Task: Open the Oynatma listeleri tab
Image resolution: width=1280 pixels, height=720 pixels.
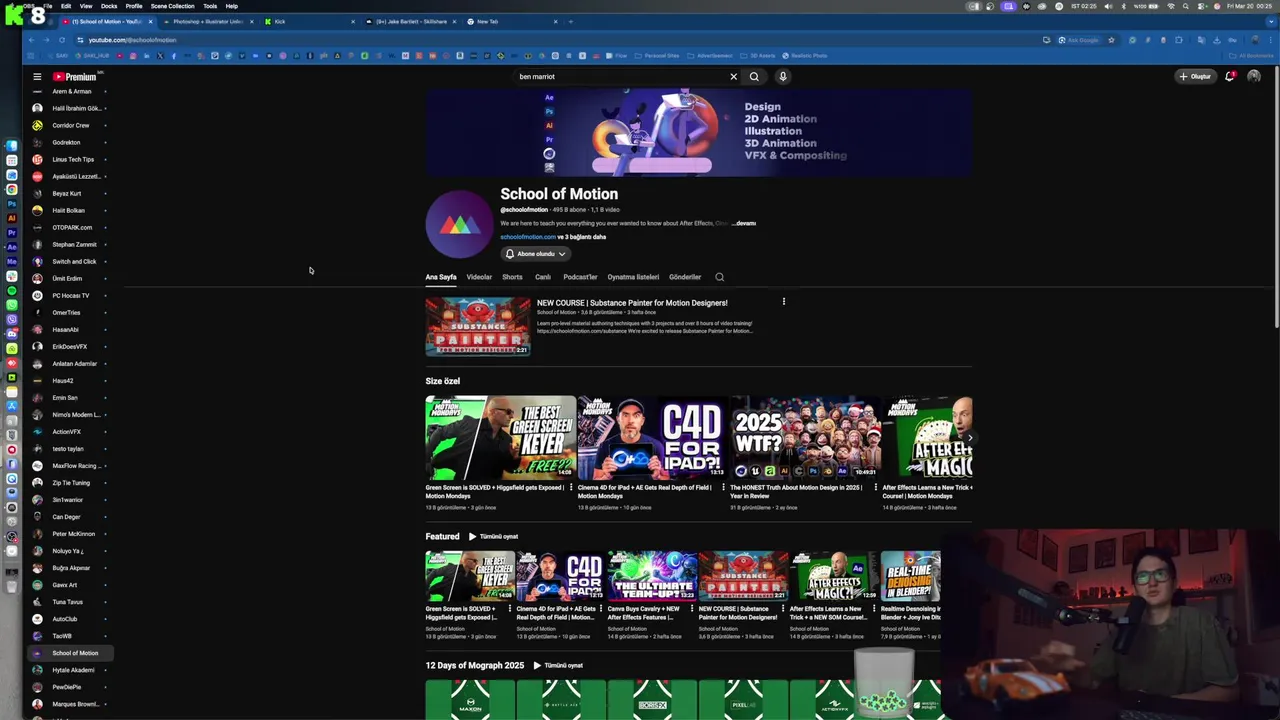Action: coord(633,277)
